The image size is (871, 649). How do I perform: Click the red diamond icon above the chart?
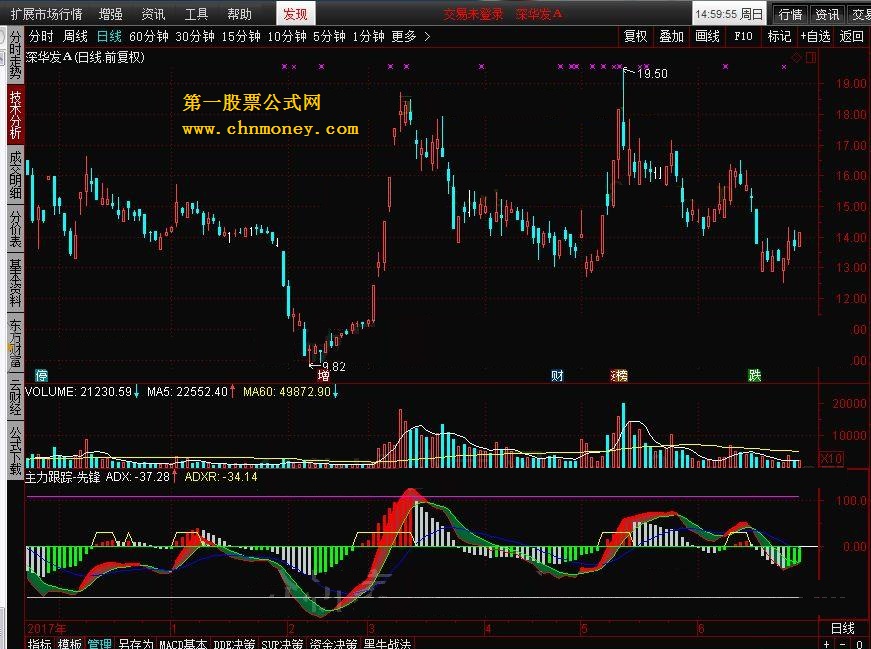tap(797, 58)
